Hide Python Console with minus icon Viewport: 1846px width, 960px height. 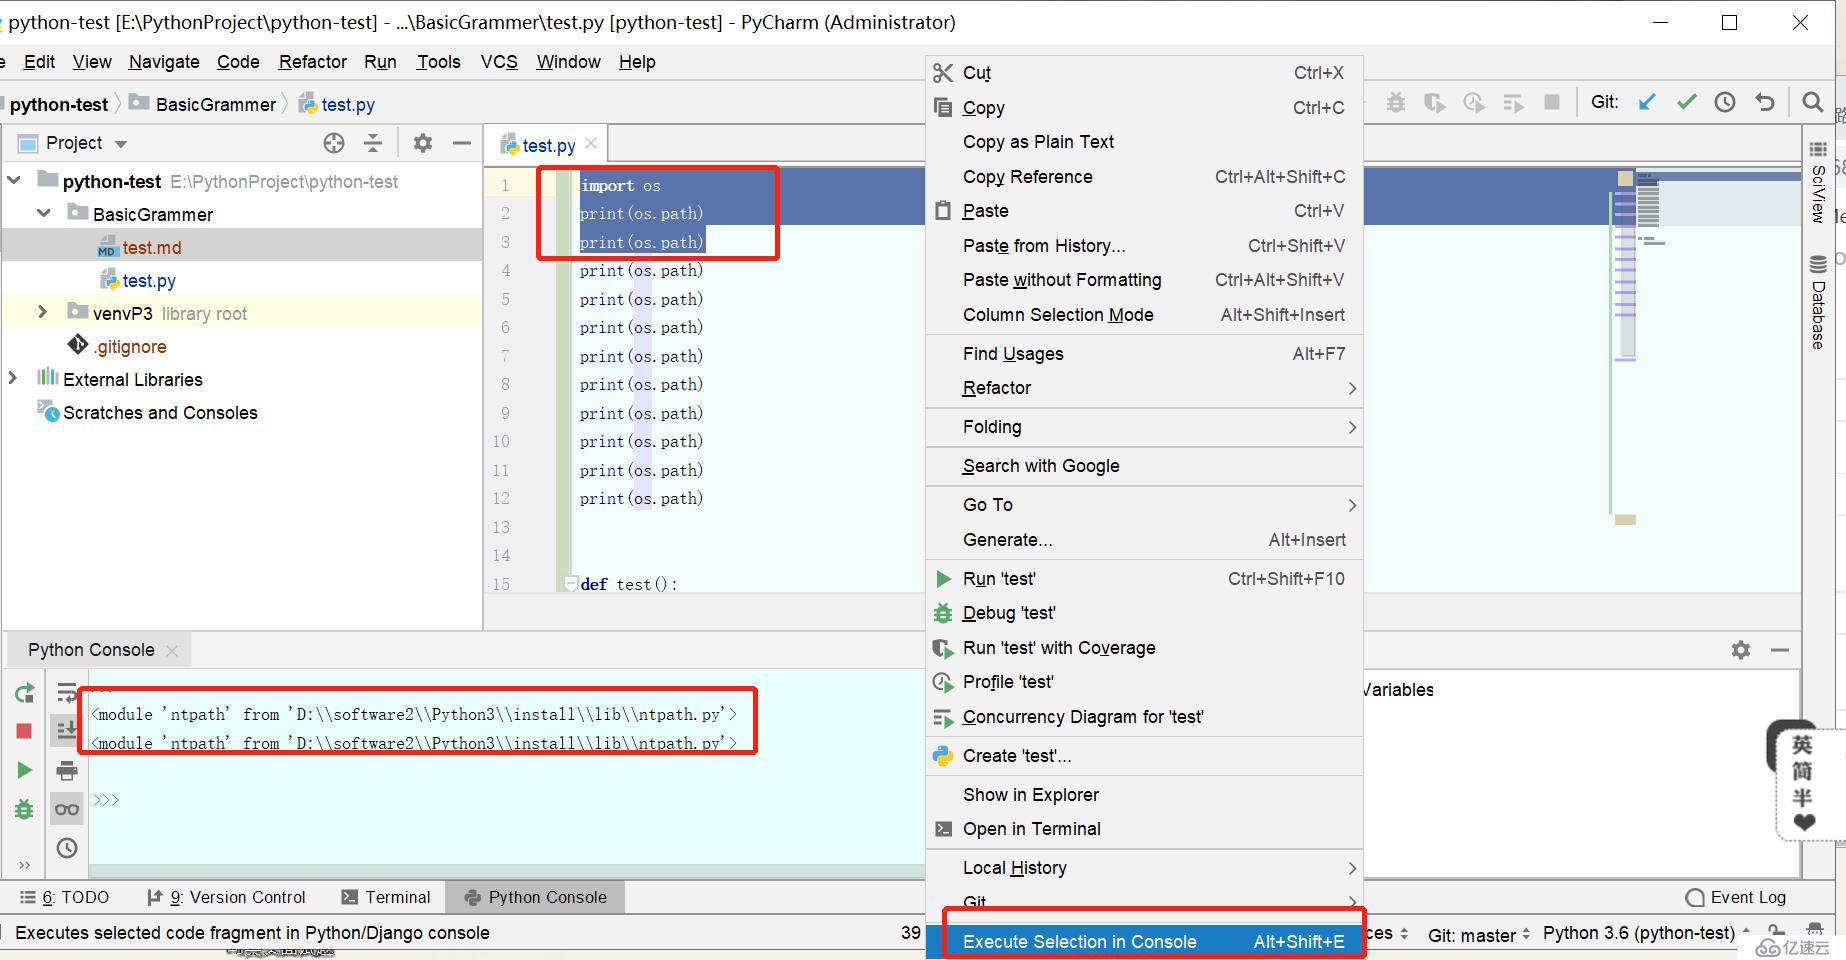pos(1780,650)
